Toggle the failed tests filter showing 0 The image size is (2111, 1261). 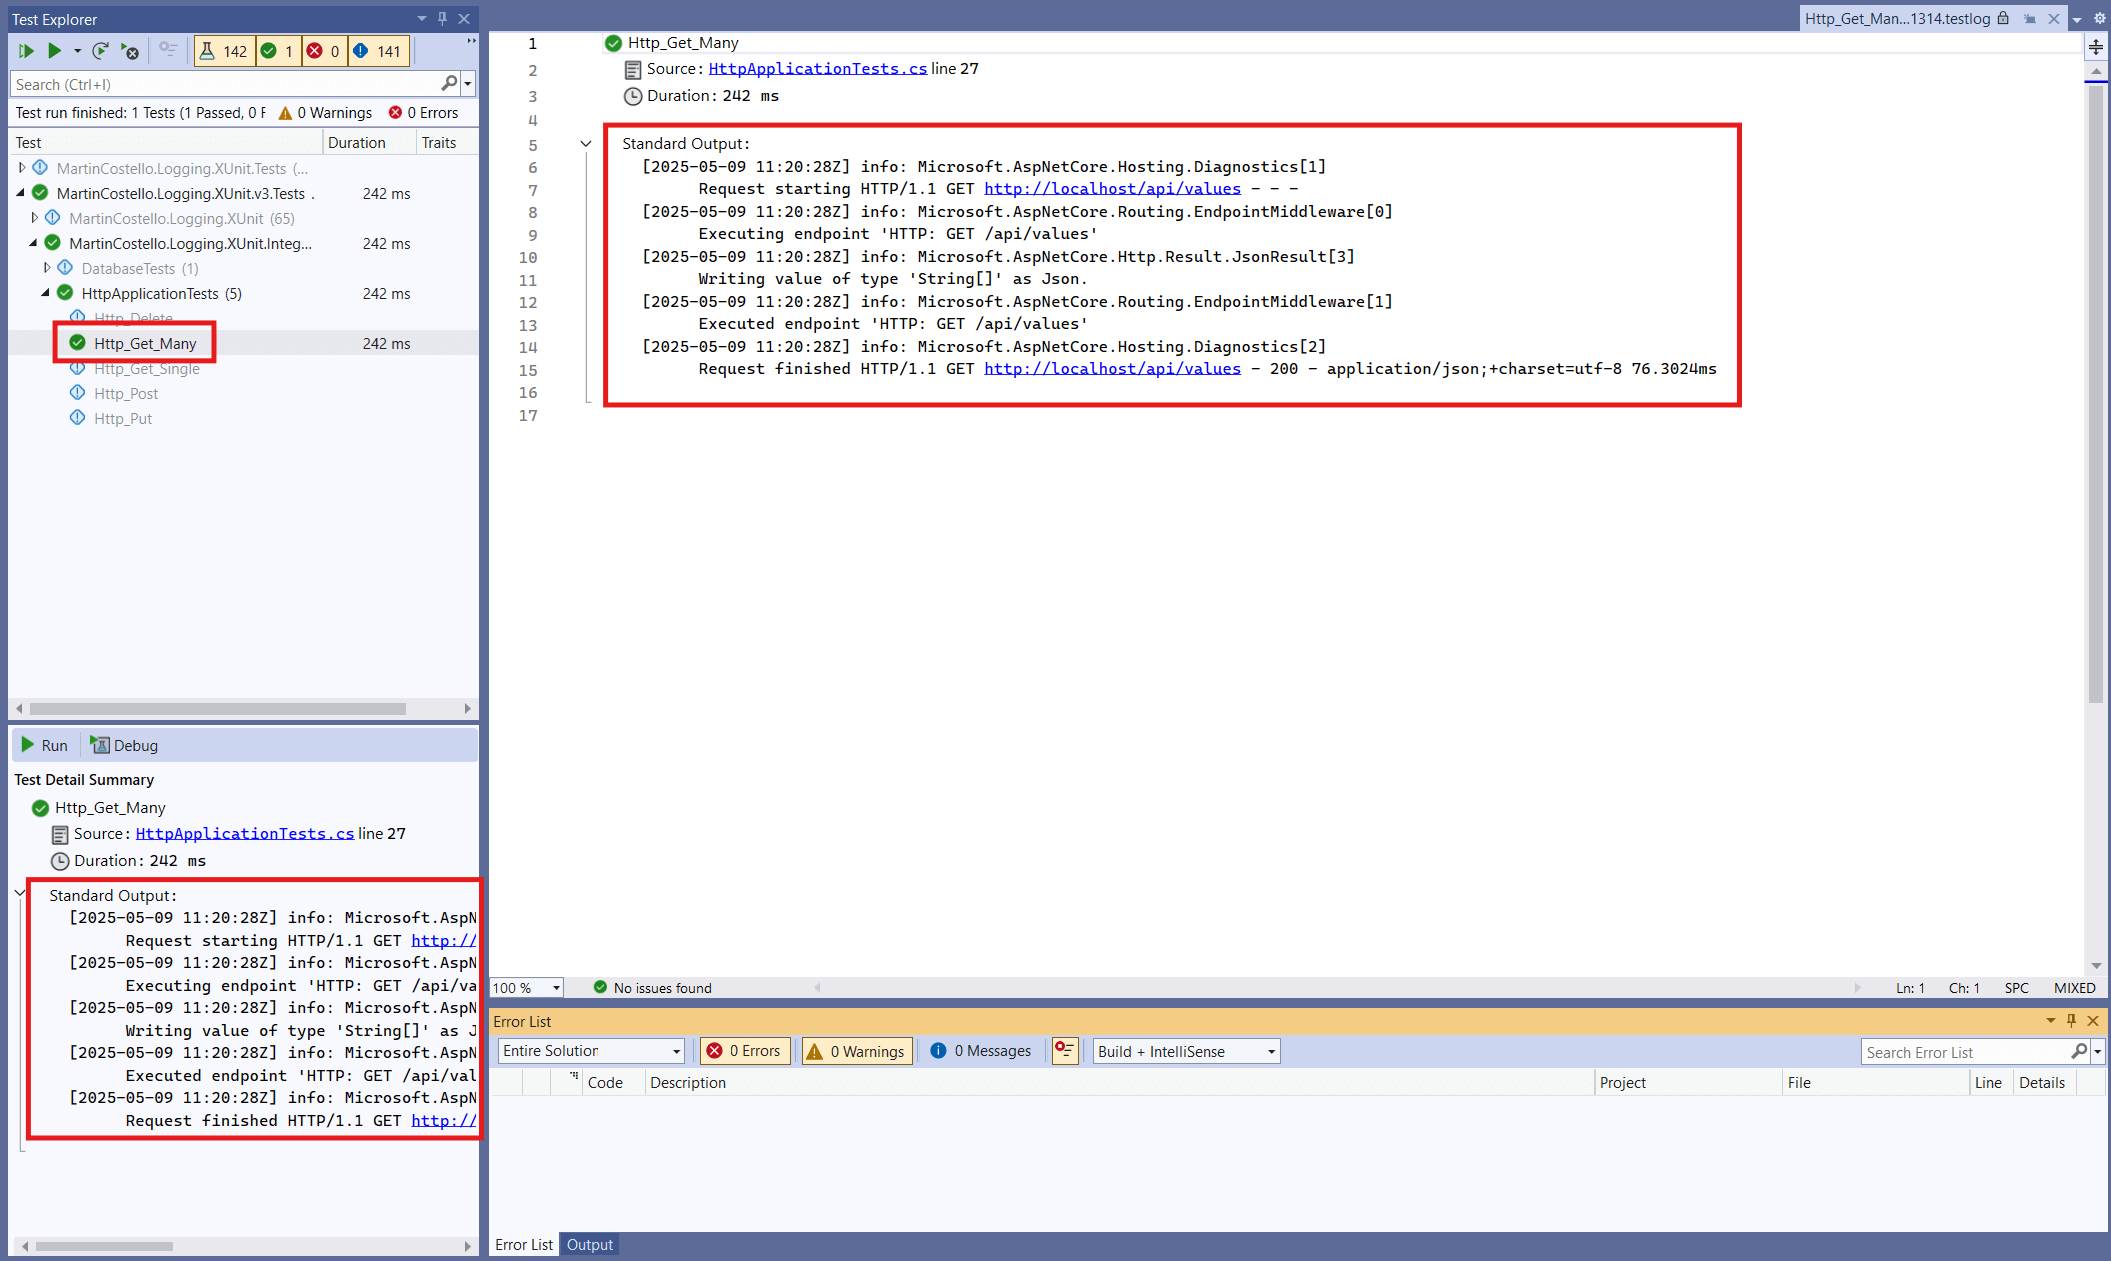324,51
